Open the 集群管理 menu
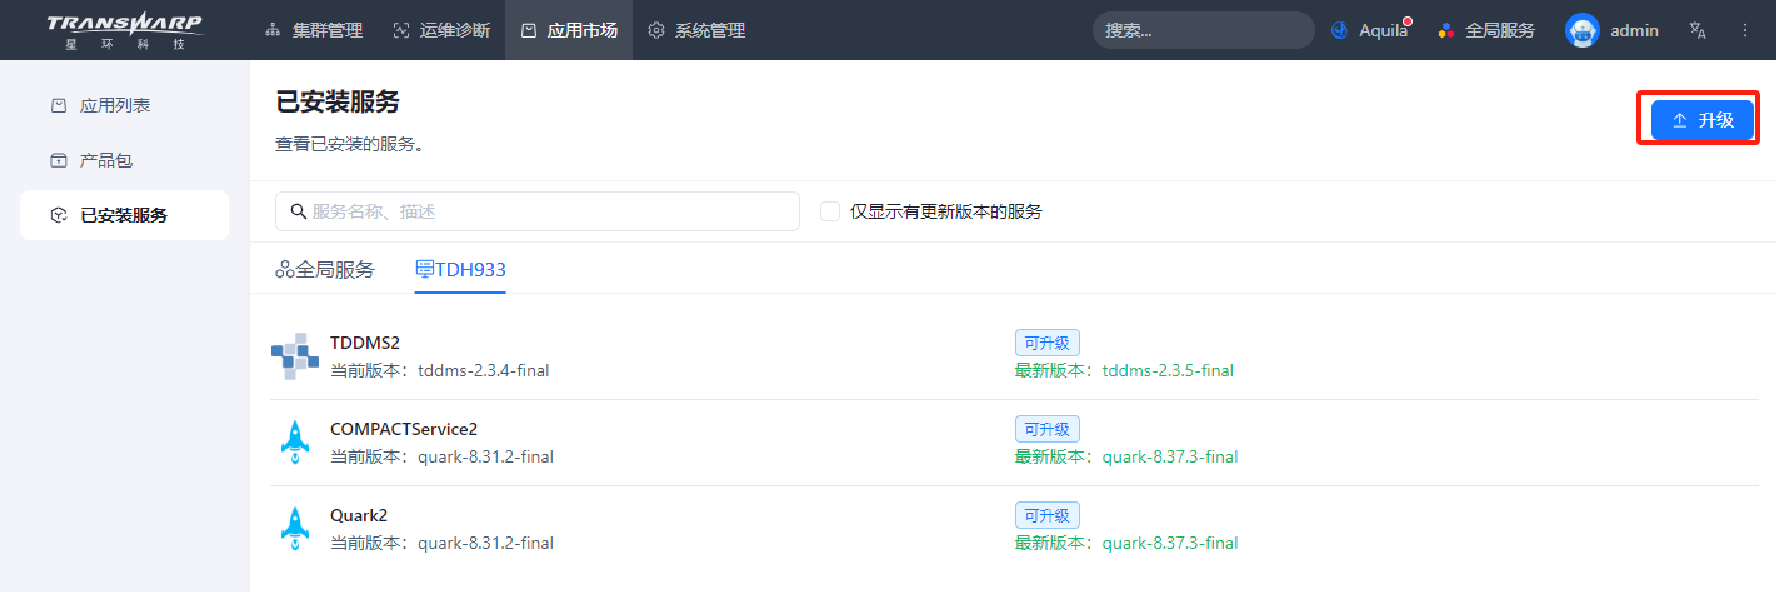This screenshot has height=592, width=1776. [x=314, y=31]
